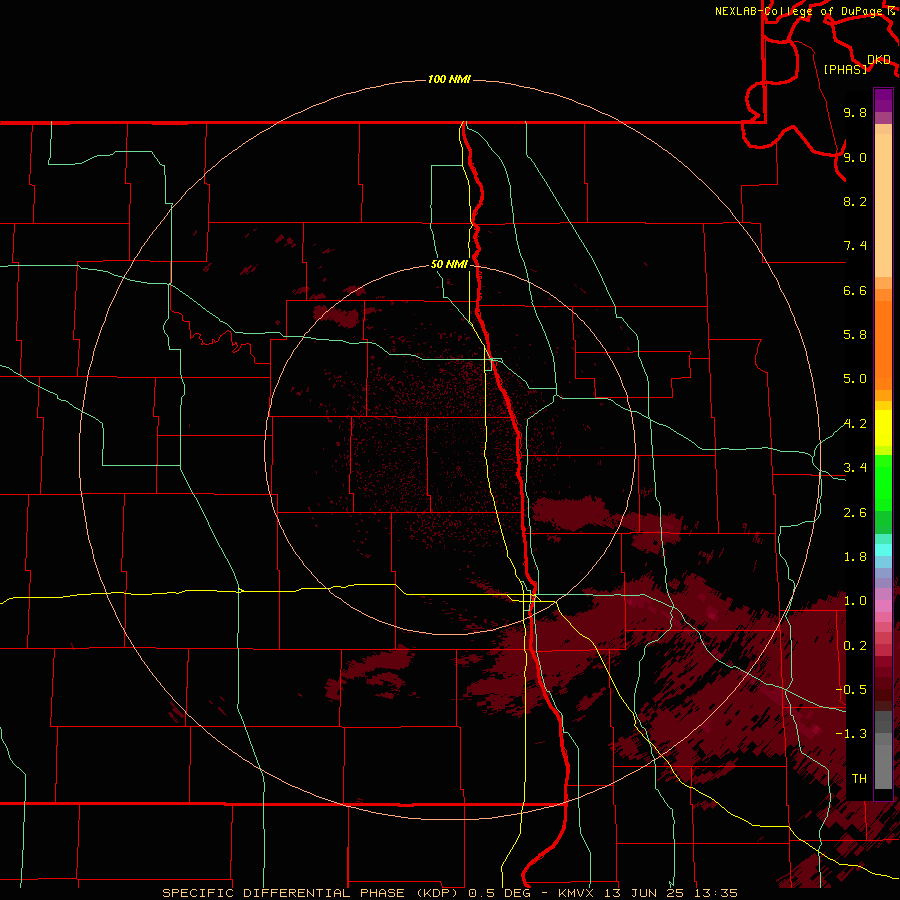Click the "1.8" color scale value
Image resolution: width=900 pixels, height=900 pixels.
[855, 557]
